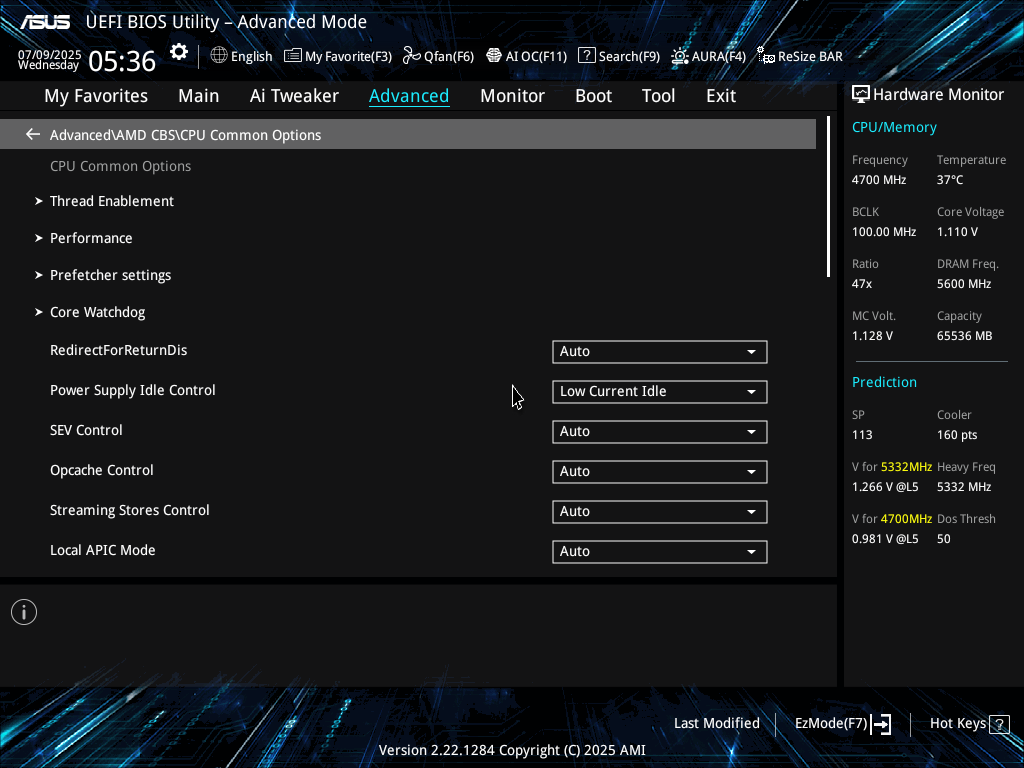This screenshot has width=1024, height=768.
Task: Open Search(F9) question mark icon
Action: click(587, 56)
